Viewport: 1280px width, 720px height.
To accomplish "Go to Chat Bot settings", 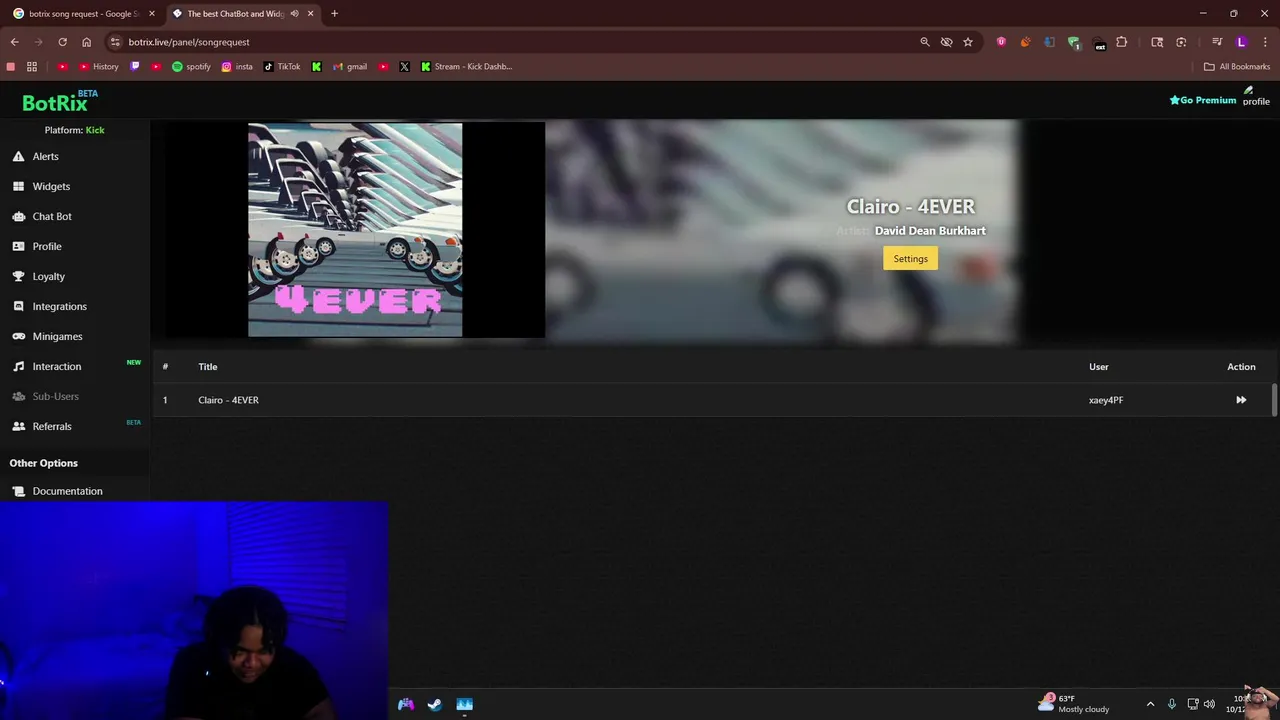I will click(x=51, y=216).
